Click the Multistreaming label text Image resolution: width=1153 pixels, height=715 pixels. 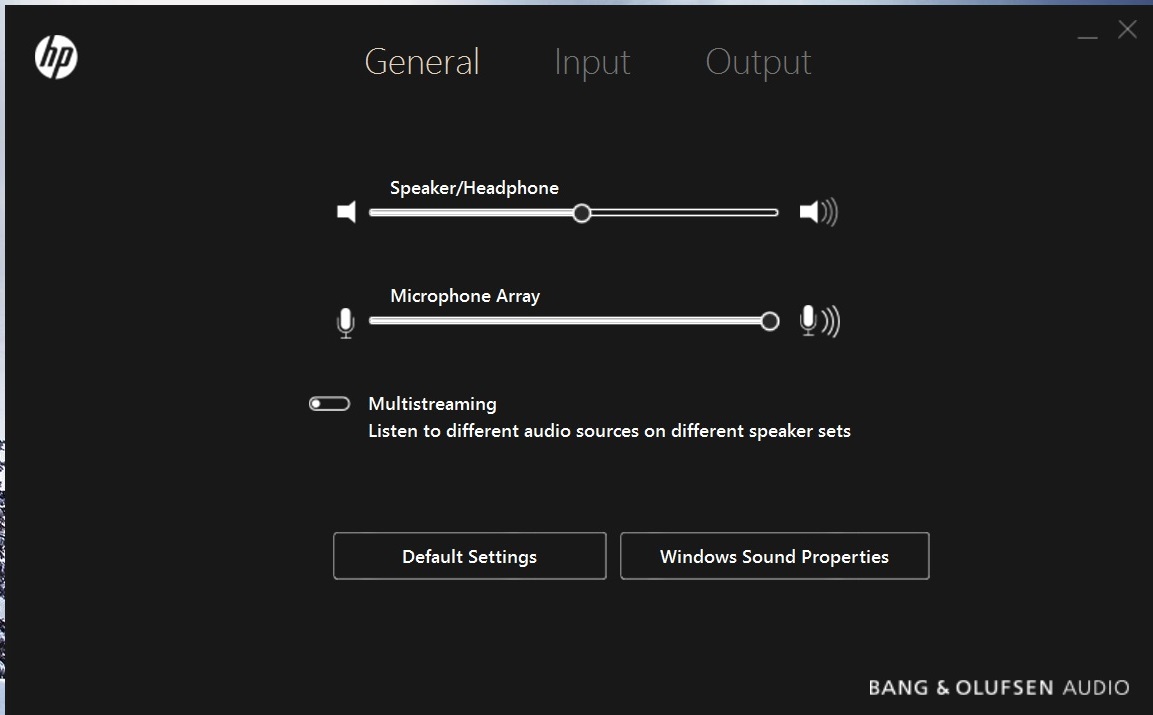432,404
